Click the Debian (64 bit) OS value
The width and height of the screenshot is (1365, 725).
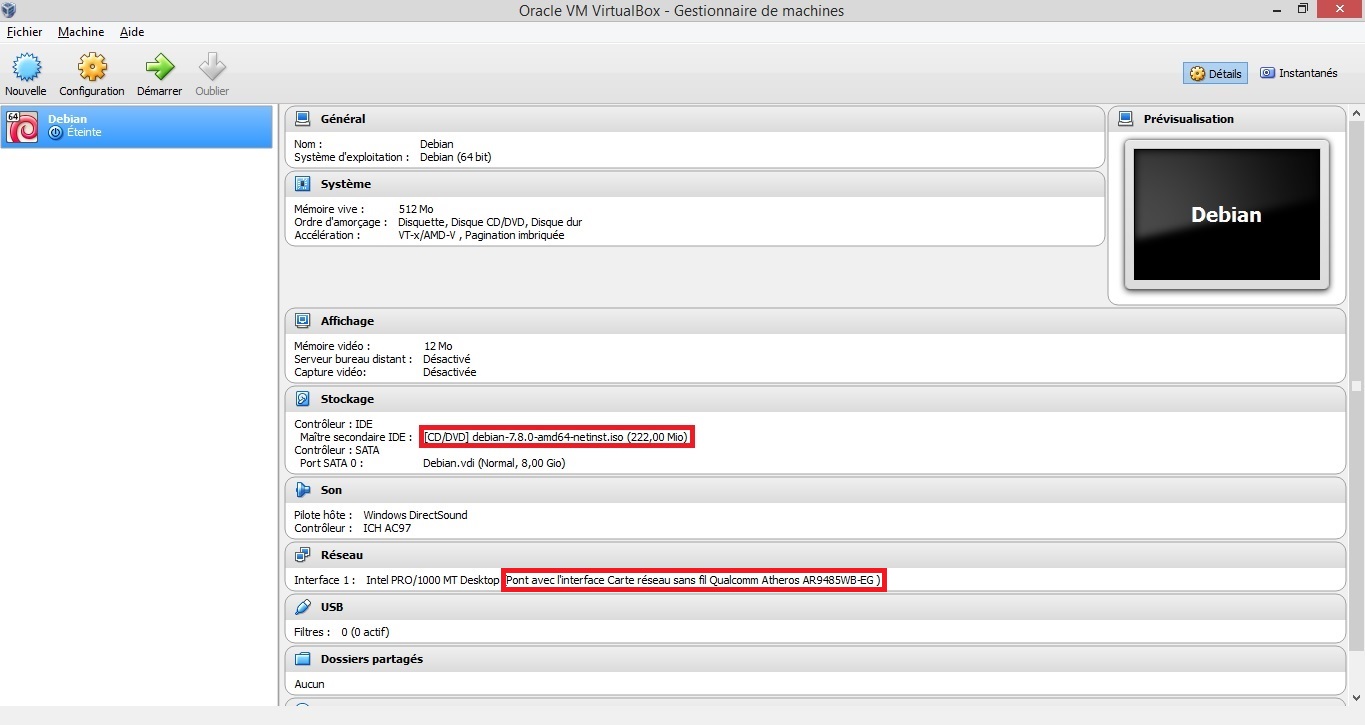pos(455,157)
